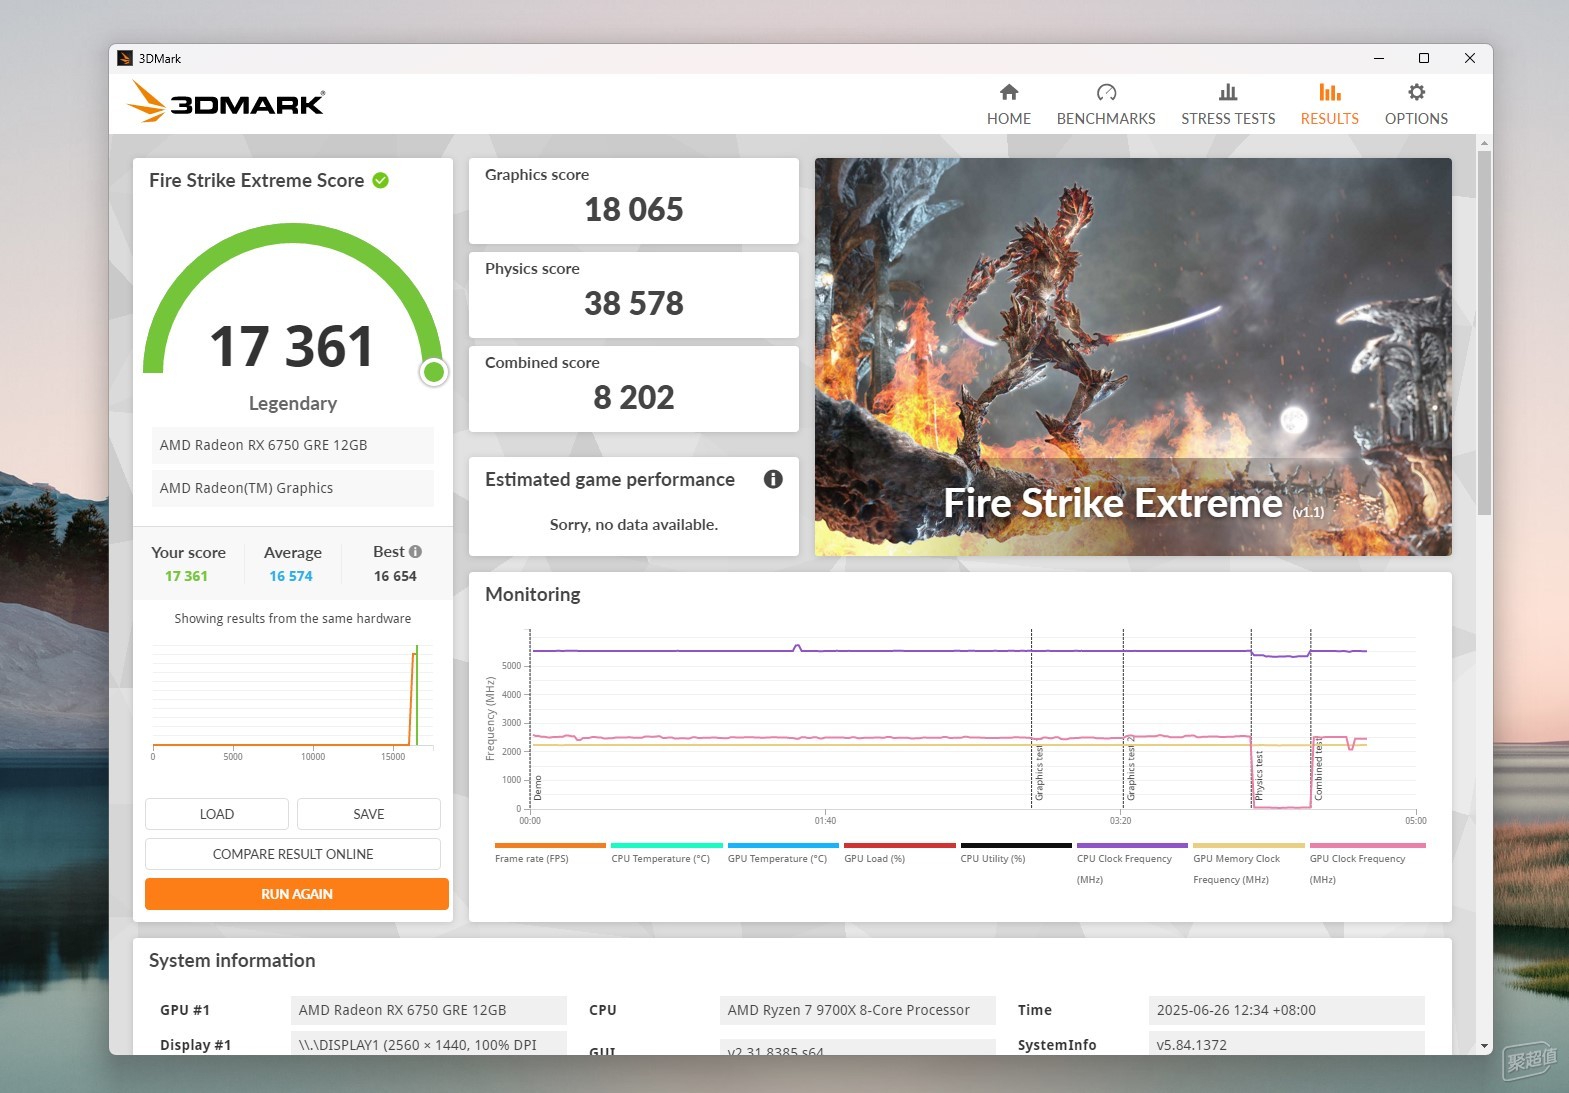Image resolution: width=1569 pixels, height=1093 pixels.
Task: Click the green gauge indicator dot
Action: click(434, 372)
